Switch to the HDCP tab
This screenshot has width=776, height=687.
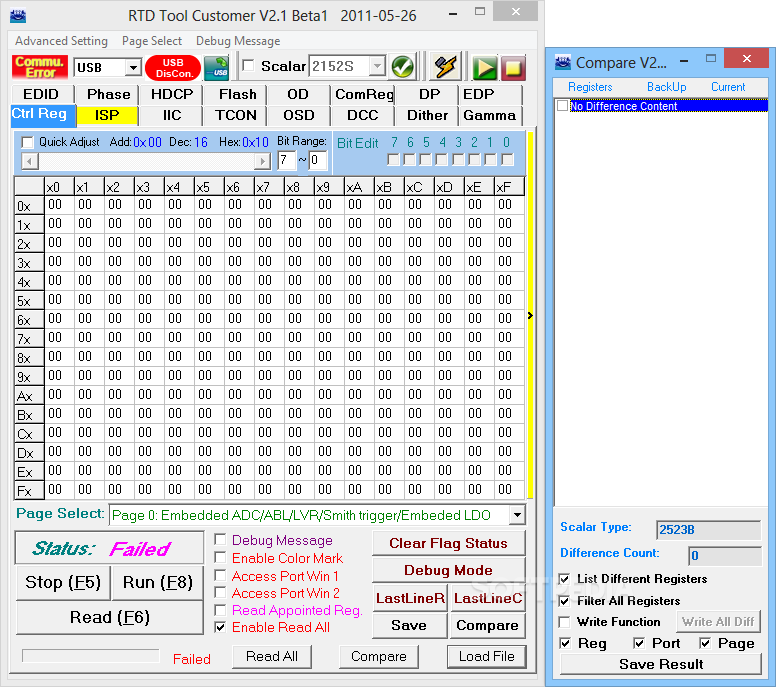point(172,94)
